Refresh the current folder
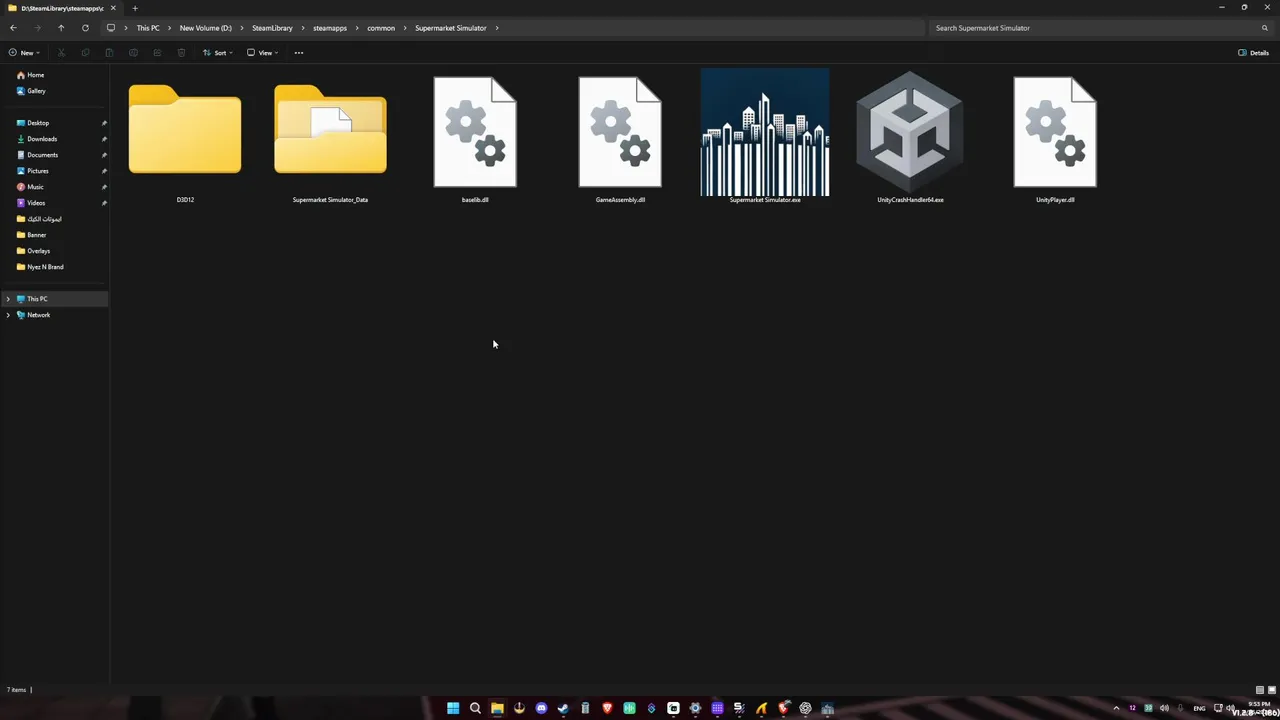Viewport: 1280px width, 720px height. coord(85,28)
